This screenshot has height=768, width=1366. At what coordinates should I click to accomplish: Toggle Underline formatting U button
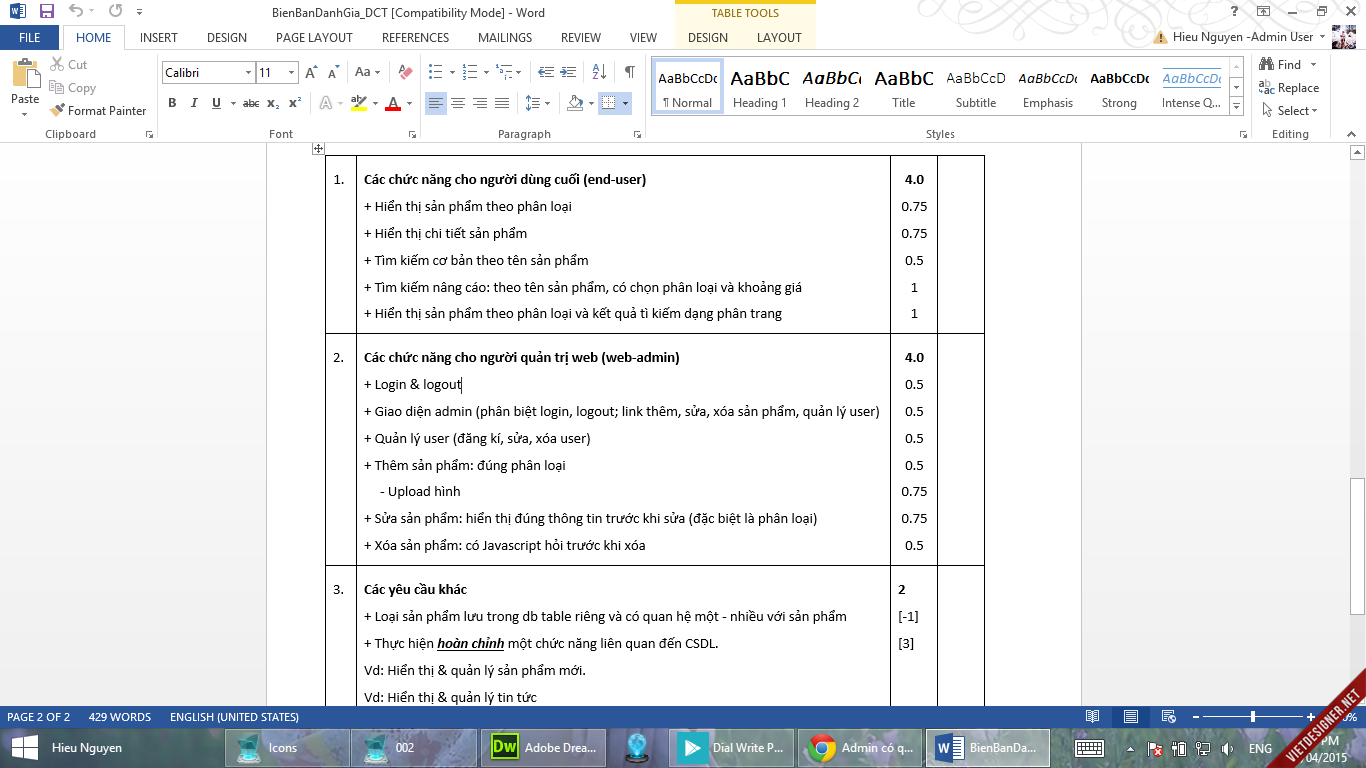pos(216,103)
